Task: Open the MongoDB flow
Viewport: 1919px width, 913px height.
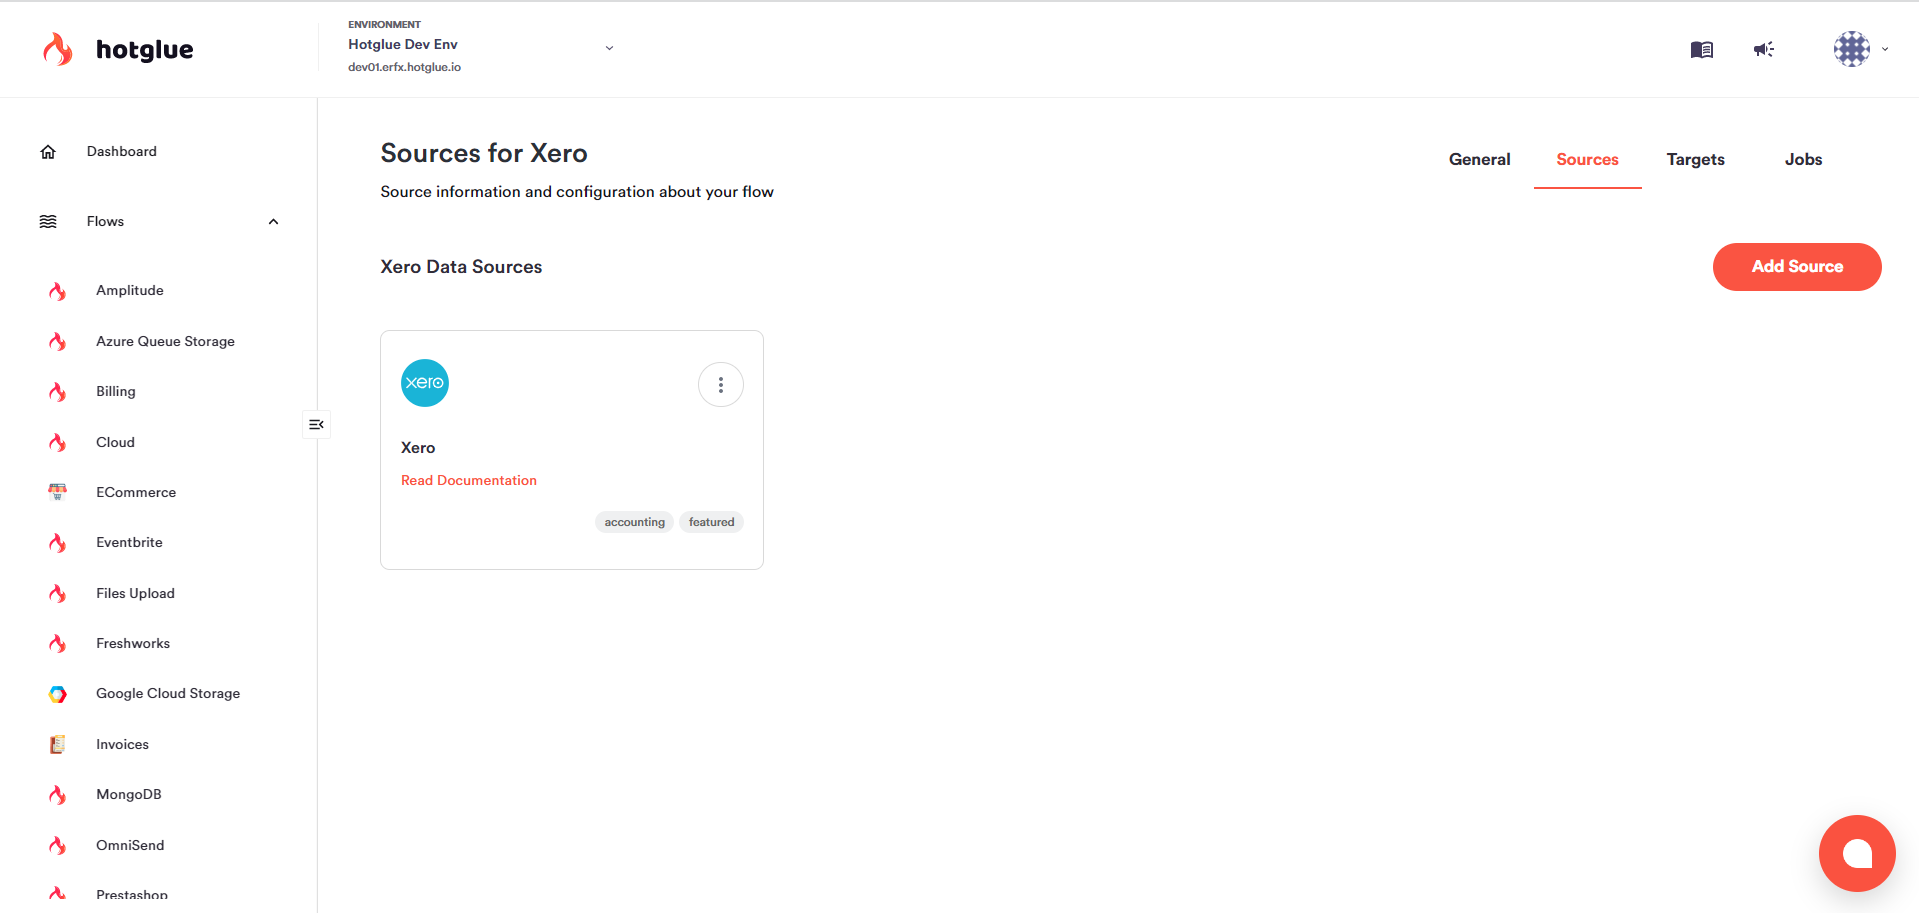Action: click(129, 795)
